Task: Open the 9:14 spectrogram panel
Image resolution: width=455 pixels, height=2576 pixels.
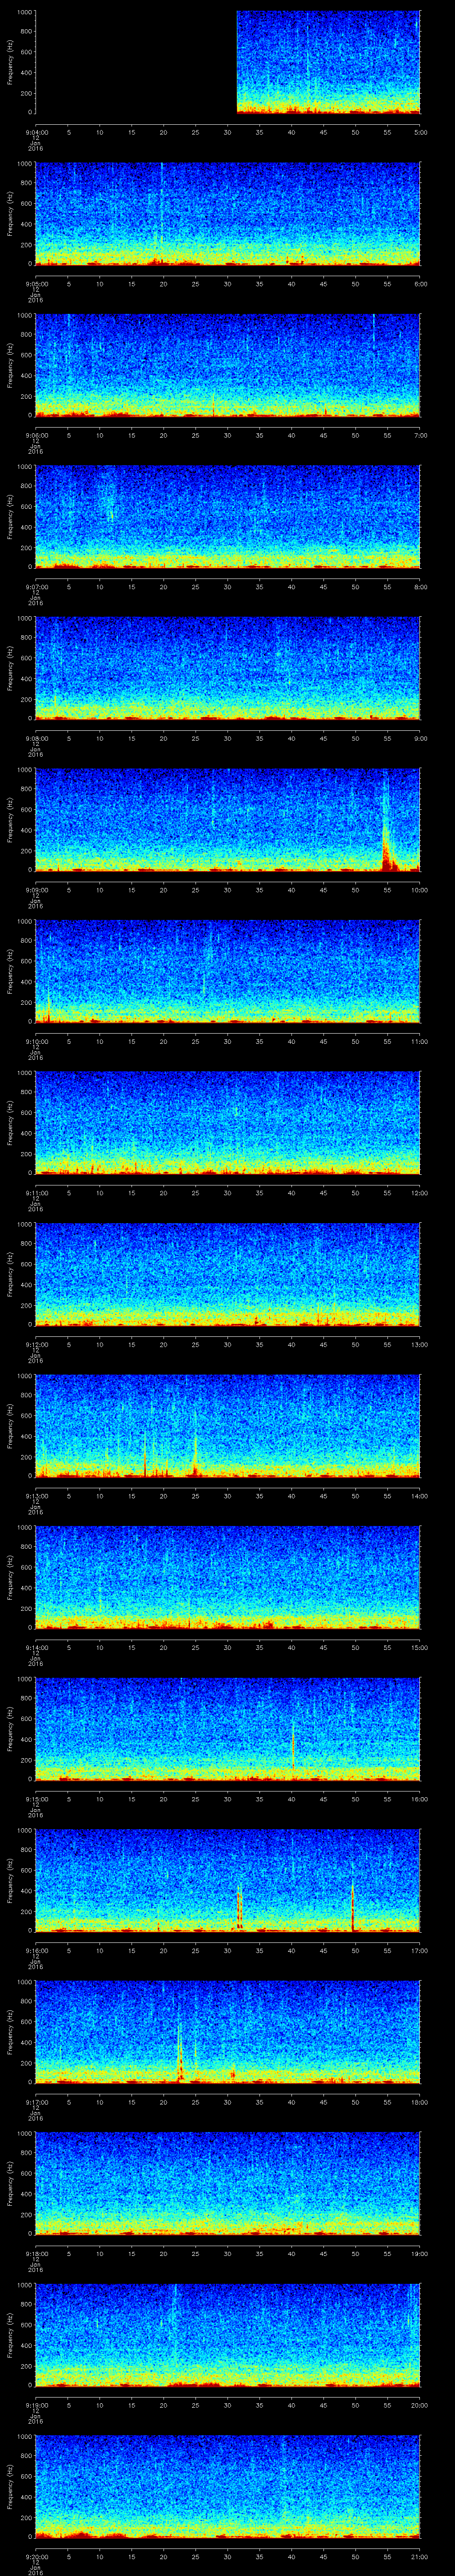Action: pos(228,1577)
